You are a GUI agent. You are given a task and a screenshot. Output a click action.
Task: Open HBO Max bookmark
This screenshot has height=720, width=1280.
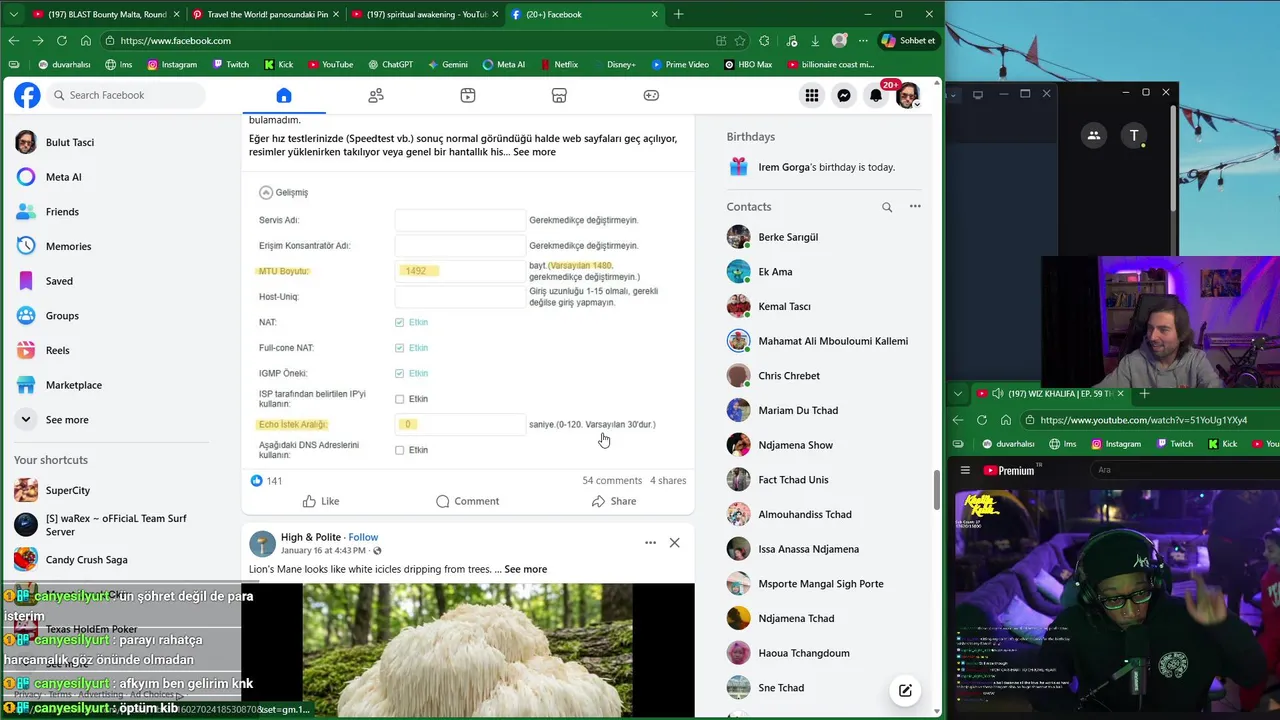(748, 64)
